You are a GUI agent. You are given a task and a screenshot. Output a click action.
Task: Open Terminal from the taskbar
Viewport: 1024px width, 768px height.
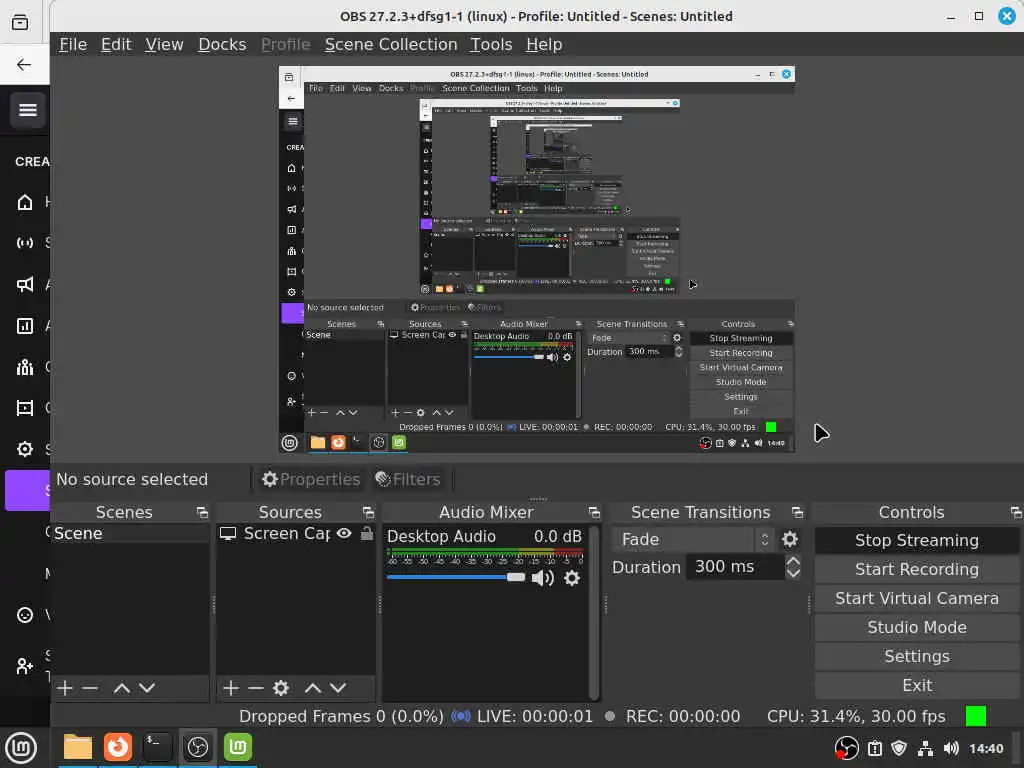pyautogui.click(x=157, y=747)
